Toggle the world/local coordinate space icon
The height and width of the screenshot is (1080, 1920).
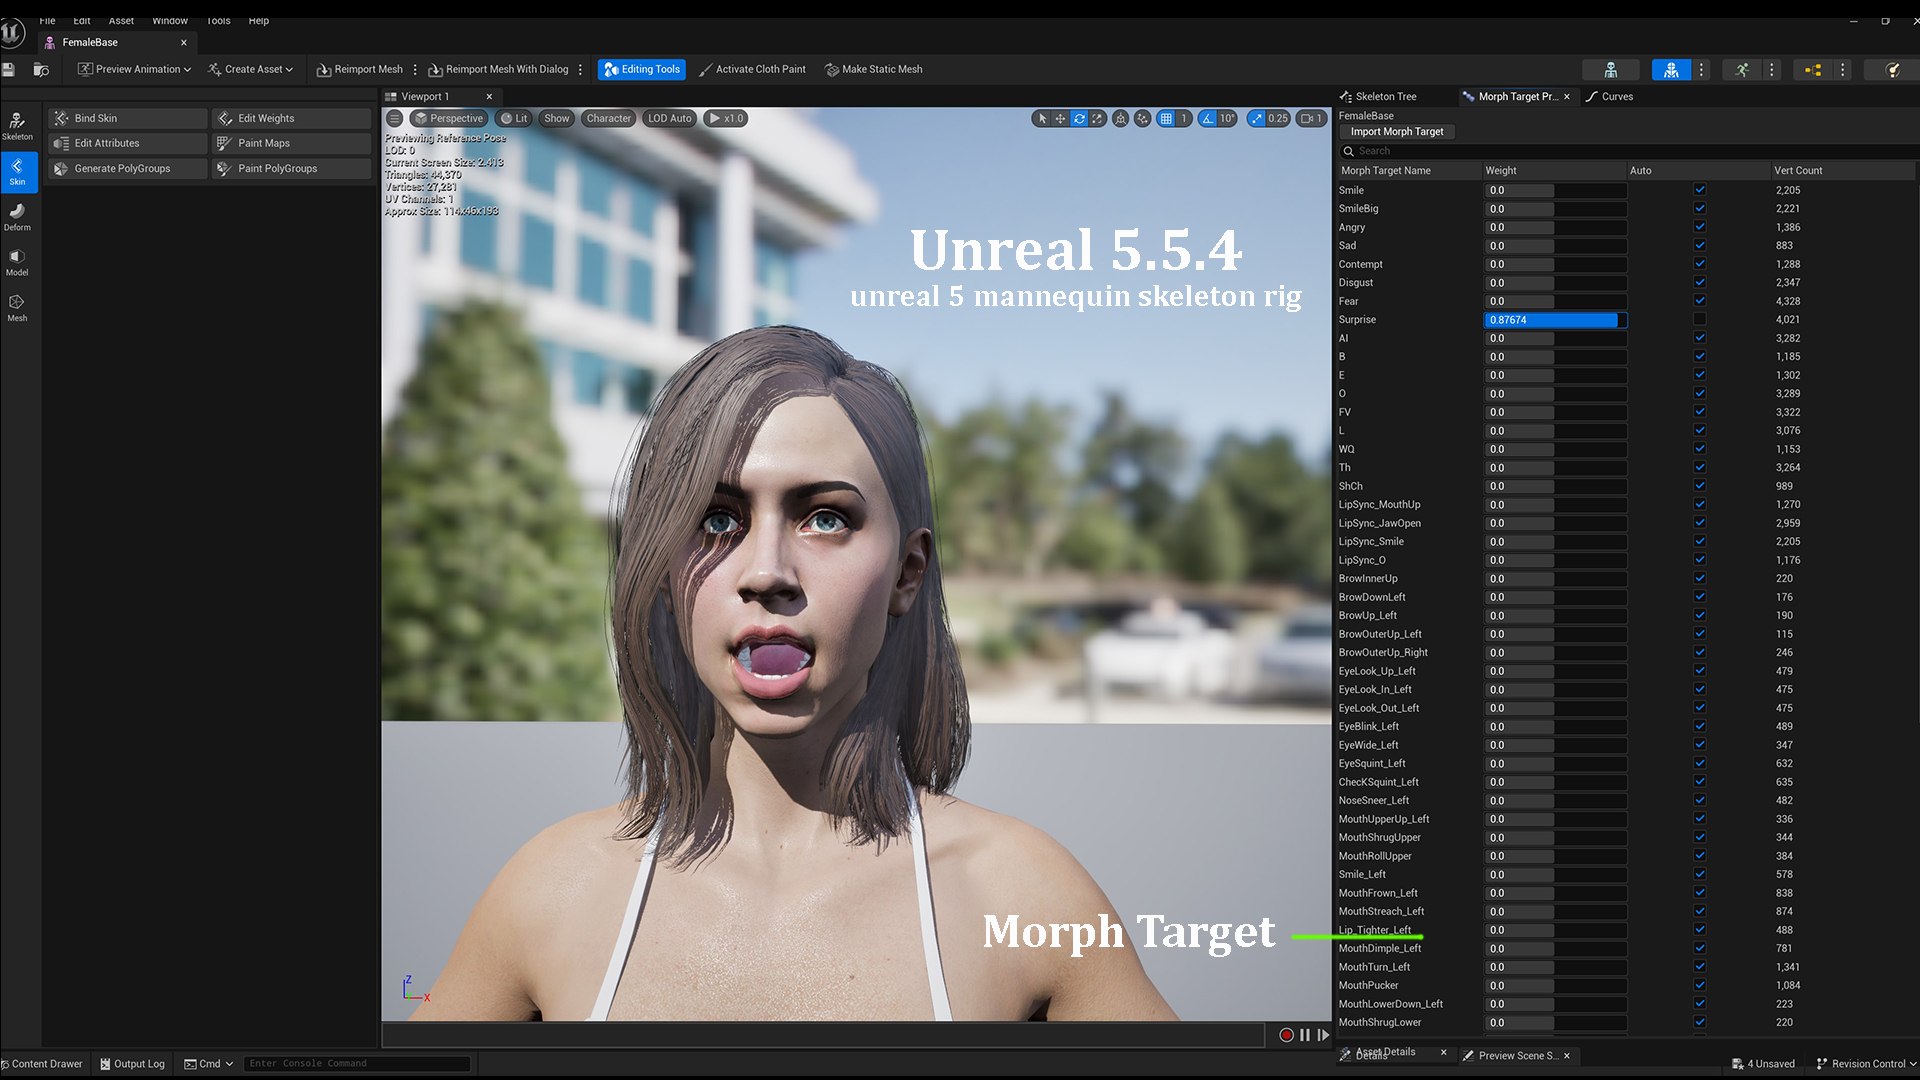(x=1120, y=118)
